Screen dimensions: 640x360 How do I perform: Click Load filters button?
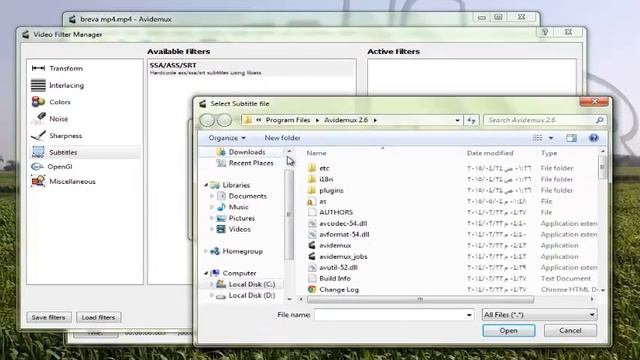[98, 317]
